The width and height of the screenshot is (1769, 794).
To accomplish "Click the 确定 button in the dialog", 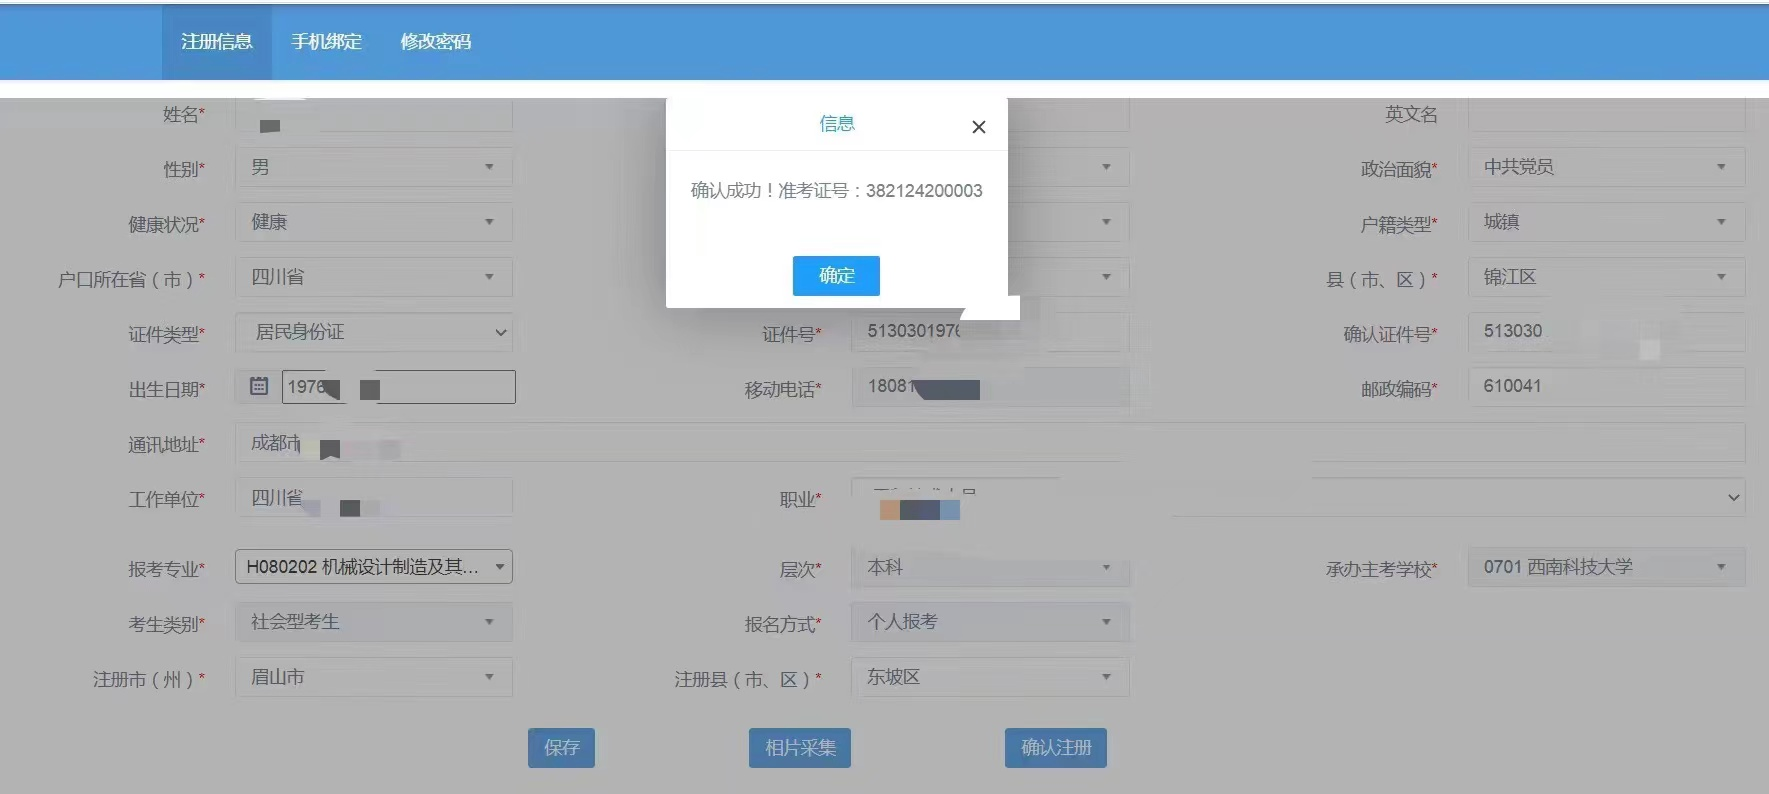I will pyautogui.click(x=836, y=276).
